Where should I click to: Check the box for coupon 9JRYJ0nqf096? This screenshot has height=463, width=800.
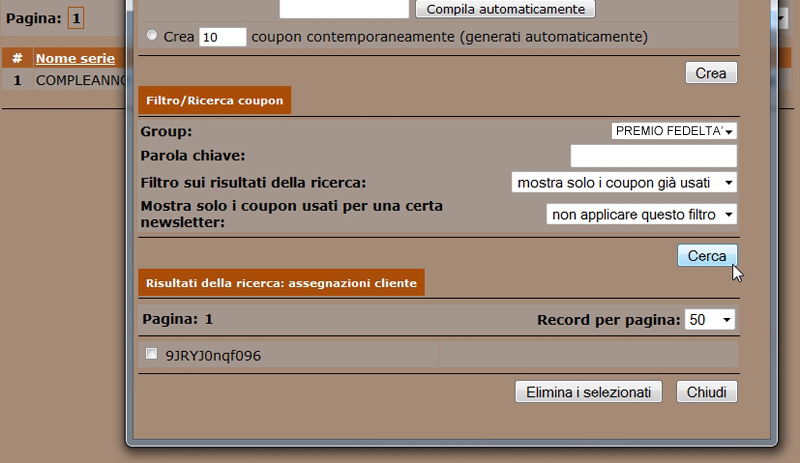pyautogui.click(x=152, y=353)
